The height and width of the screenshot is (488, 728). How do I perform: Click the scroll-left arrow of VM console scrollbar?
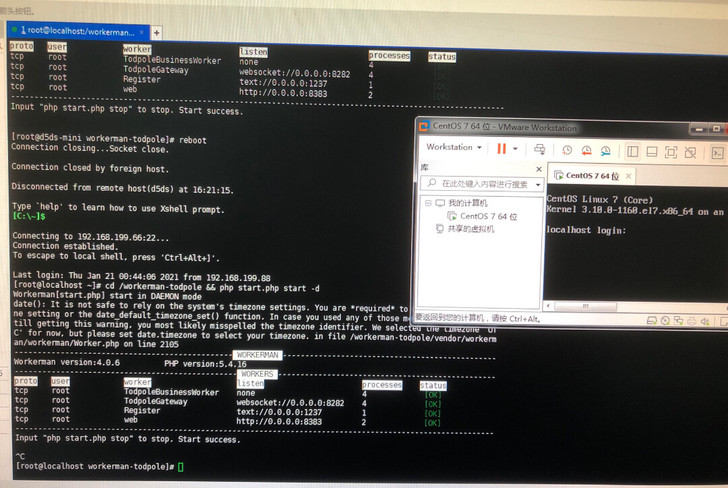pos(548,306)
